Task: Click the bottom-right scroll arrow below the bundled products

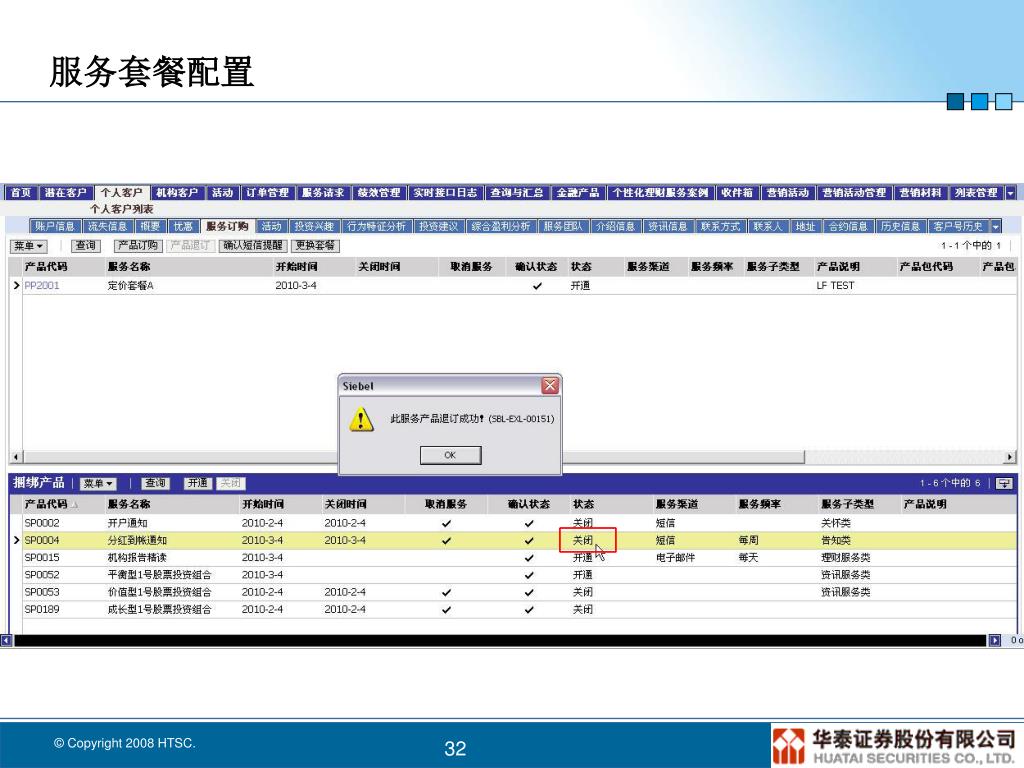Action: pyautogui.click(x=995, y=641)
